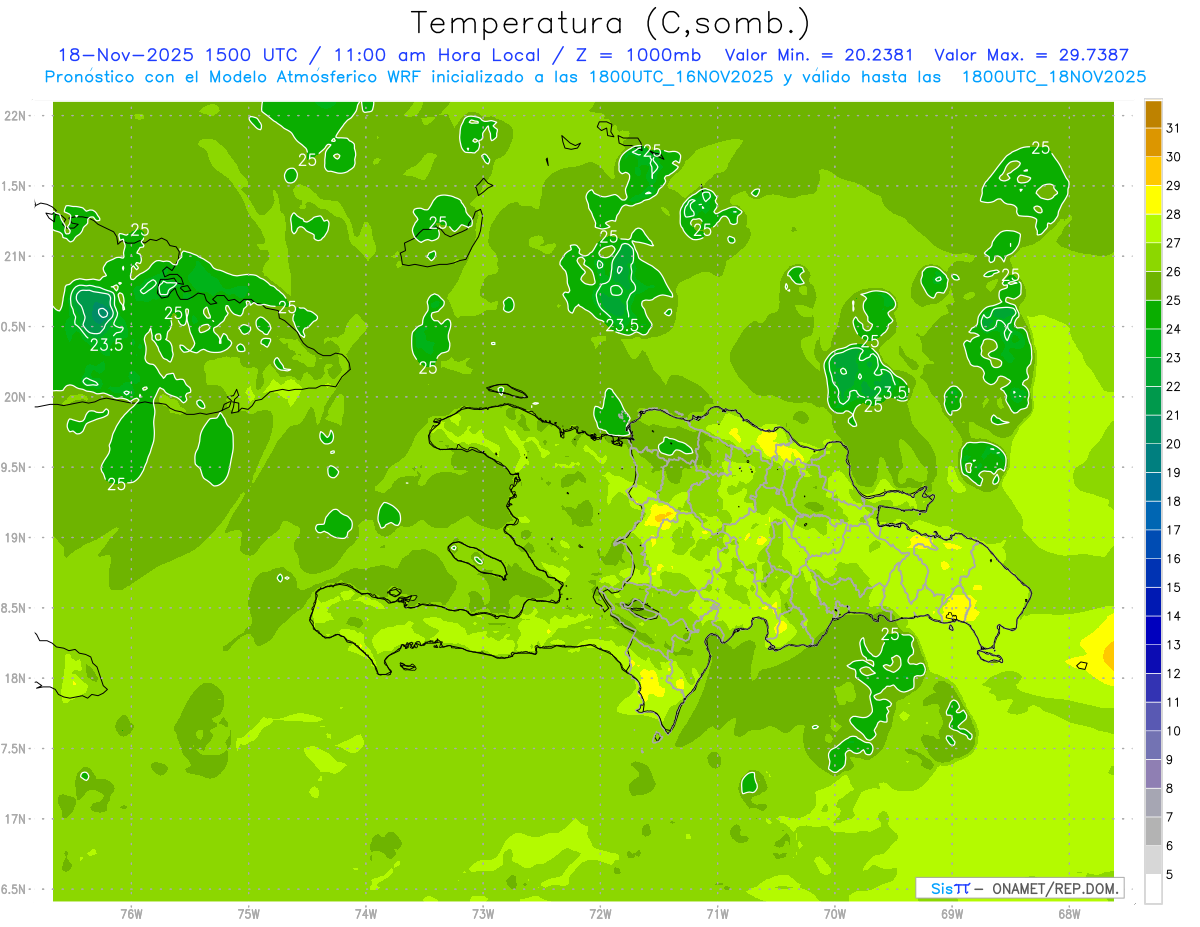Image resolution: width=1200 pixels, height=927 pixels.
Task: Click the '29' value on the color scale
Action: [x=1174, y=185]
